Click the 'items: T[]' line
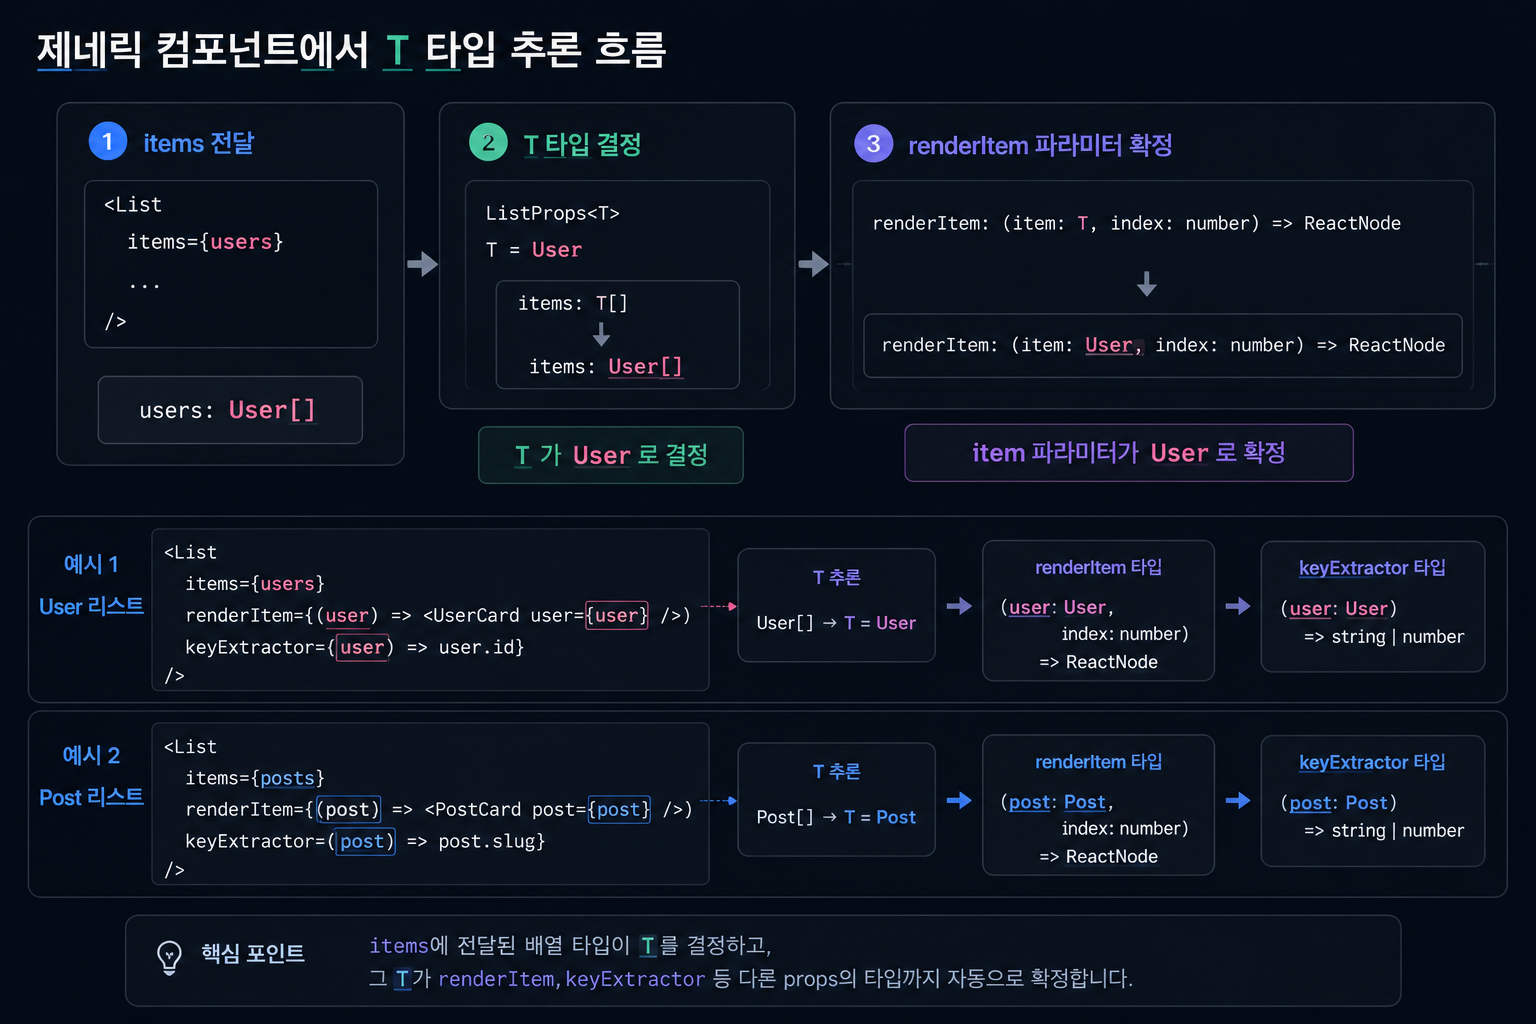 [573, 303]
